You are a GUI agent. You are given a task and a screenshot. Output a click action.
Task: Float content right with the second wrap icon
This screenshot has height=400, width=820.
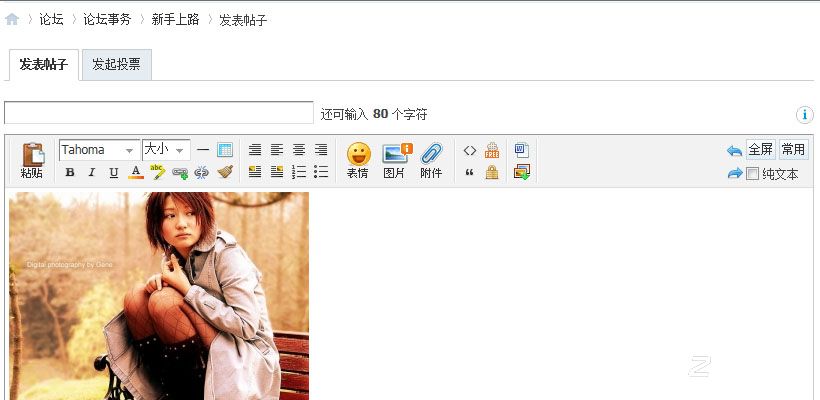(277, 172)
